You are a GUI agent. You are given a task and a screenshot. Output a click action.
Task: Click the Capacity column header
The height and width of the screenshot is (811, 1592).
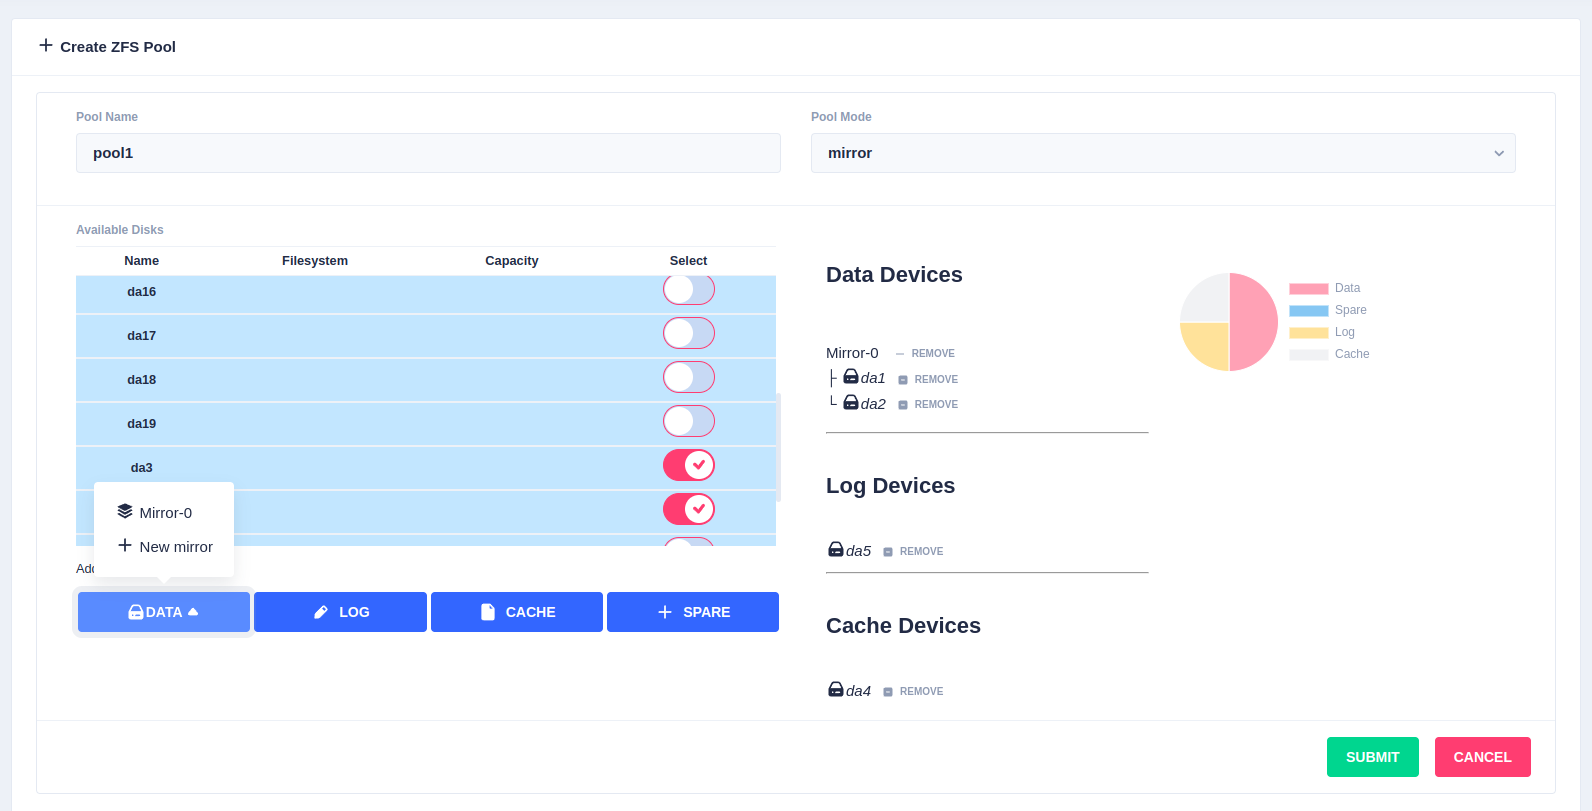pyautogui.click(x=512, y=261)
